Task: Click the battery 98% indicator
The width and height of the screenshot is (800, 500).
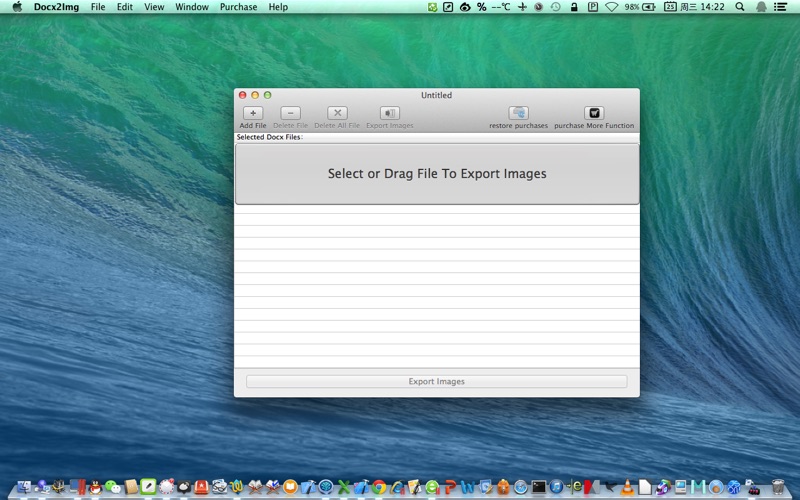Action: (x=640, y=7)
